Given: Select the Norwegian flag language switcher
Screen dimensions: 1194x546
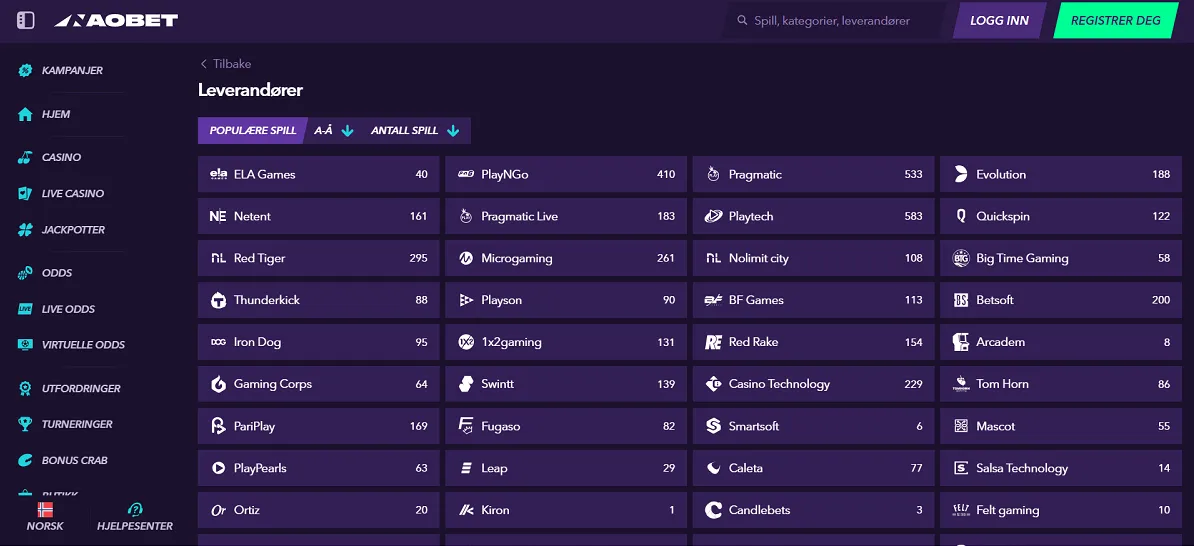Looking at the screenshot, I should coord(45,509).
